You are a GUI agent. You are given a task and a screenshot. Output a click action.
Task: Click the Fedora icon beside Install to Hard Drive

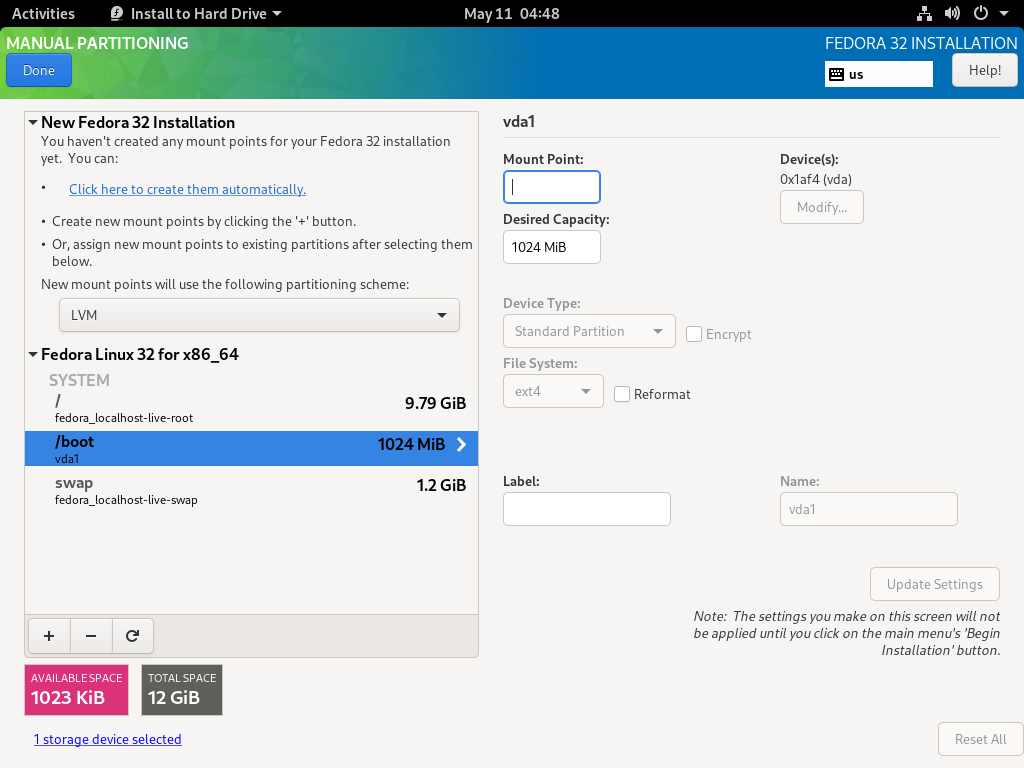pyautogui.click(x=117, y=13)
